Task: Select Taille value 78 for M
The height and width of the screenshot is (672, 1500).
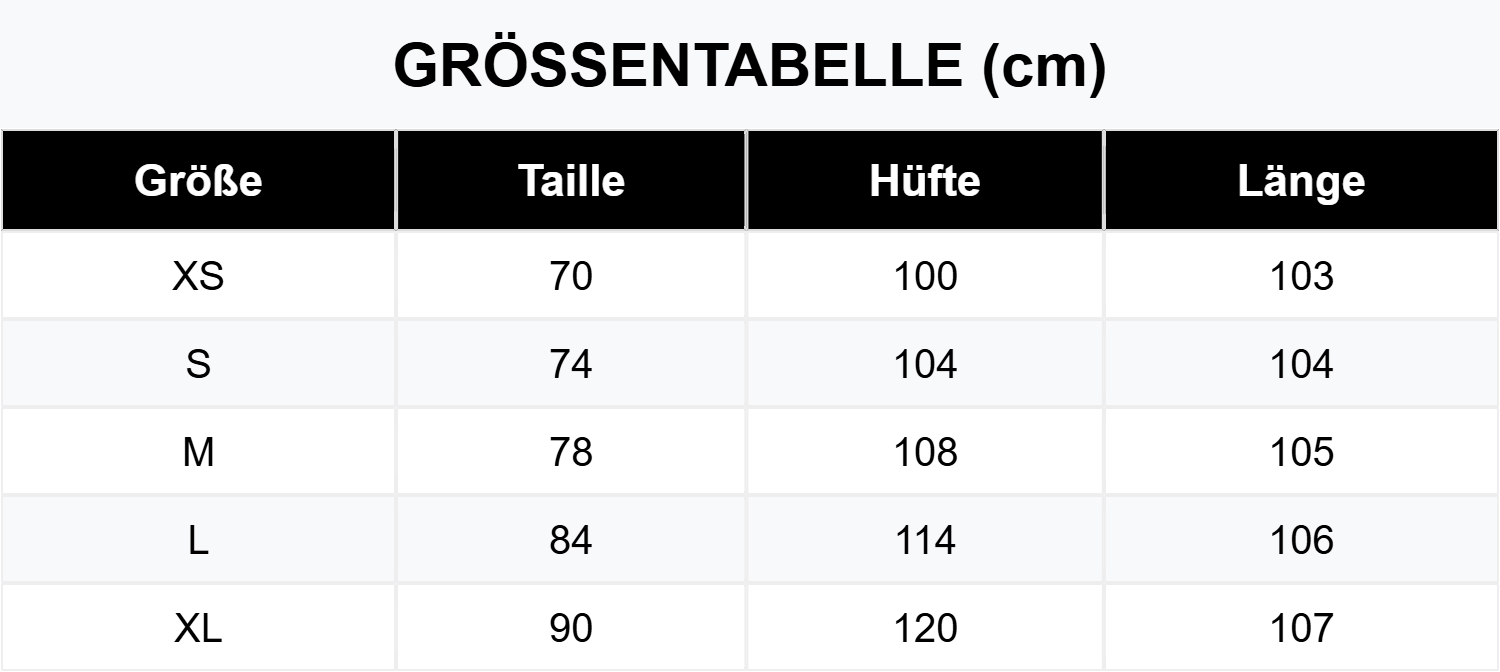Action: tap(571, 452)
